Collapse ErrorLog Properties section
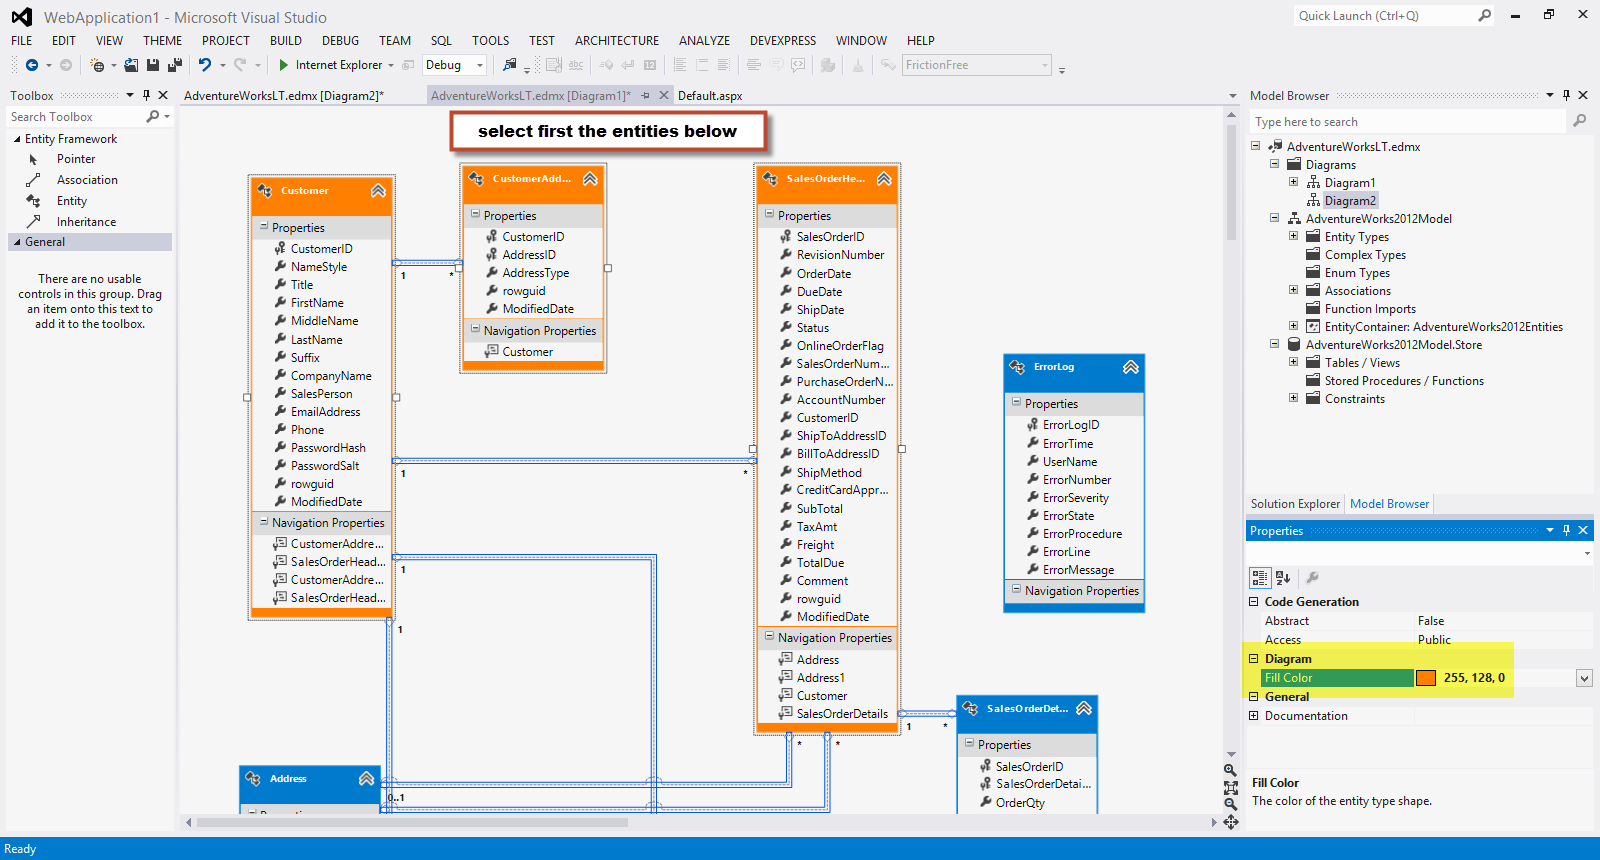 point(1017,403)
